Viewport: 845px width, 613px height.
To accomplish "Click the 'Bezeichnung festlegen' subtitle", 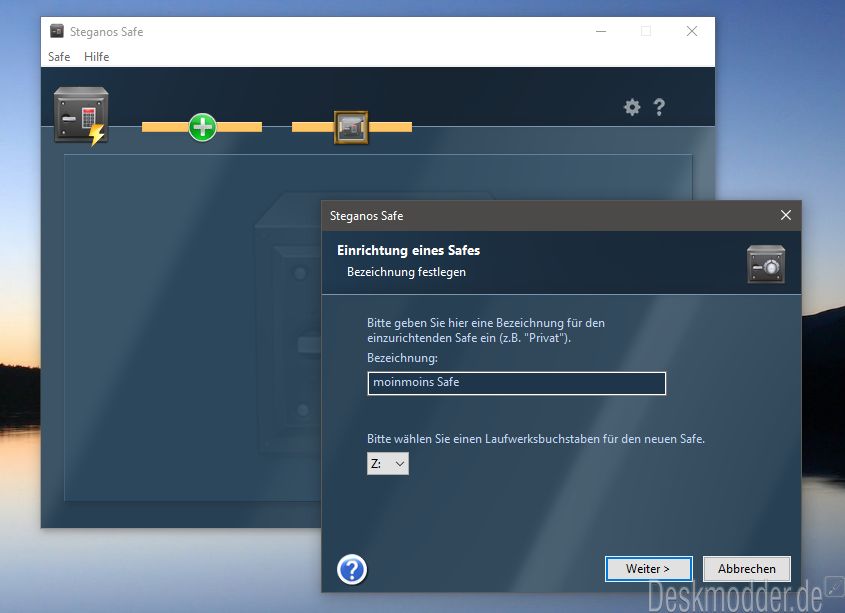I will (406, 272).
